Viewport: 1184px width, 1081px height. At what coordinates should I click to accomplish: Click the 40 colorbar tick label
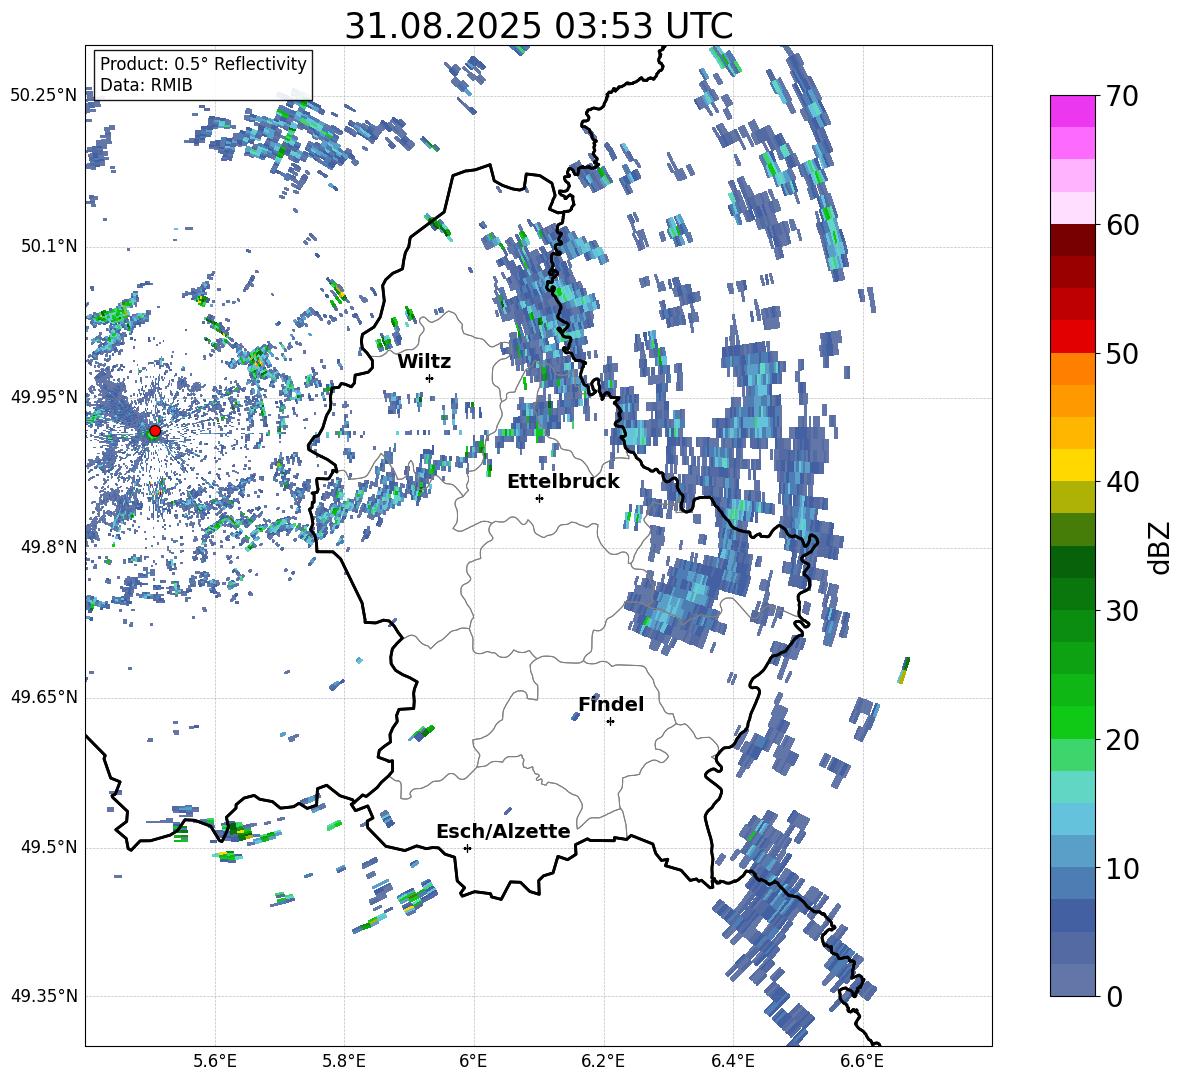[x=1122, y=482]
